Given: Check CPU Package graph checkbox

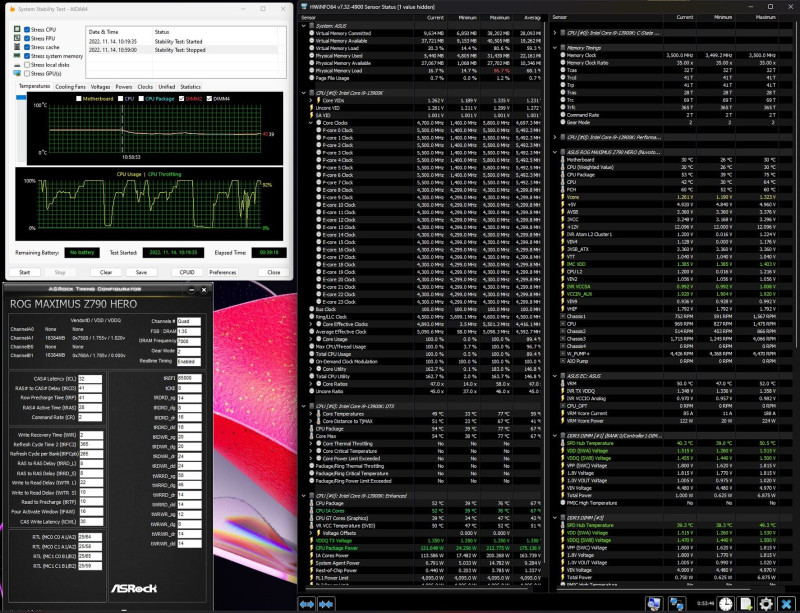Looking at the screenshot, I should (x=141, y=99).
